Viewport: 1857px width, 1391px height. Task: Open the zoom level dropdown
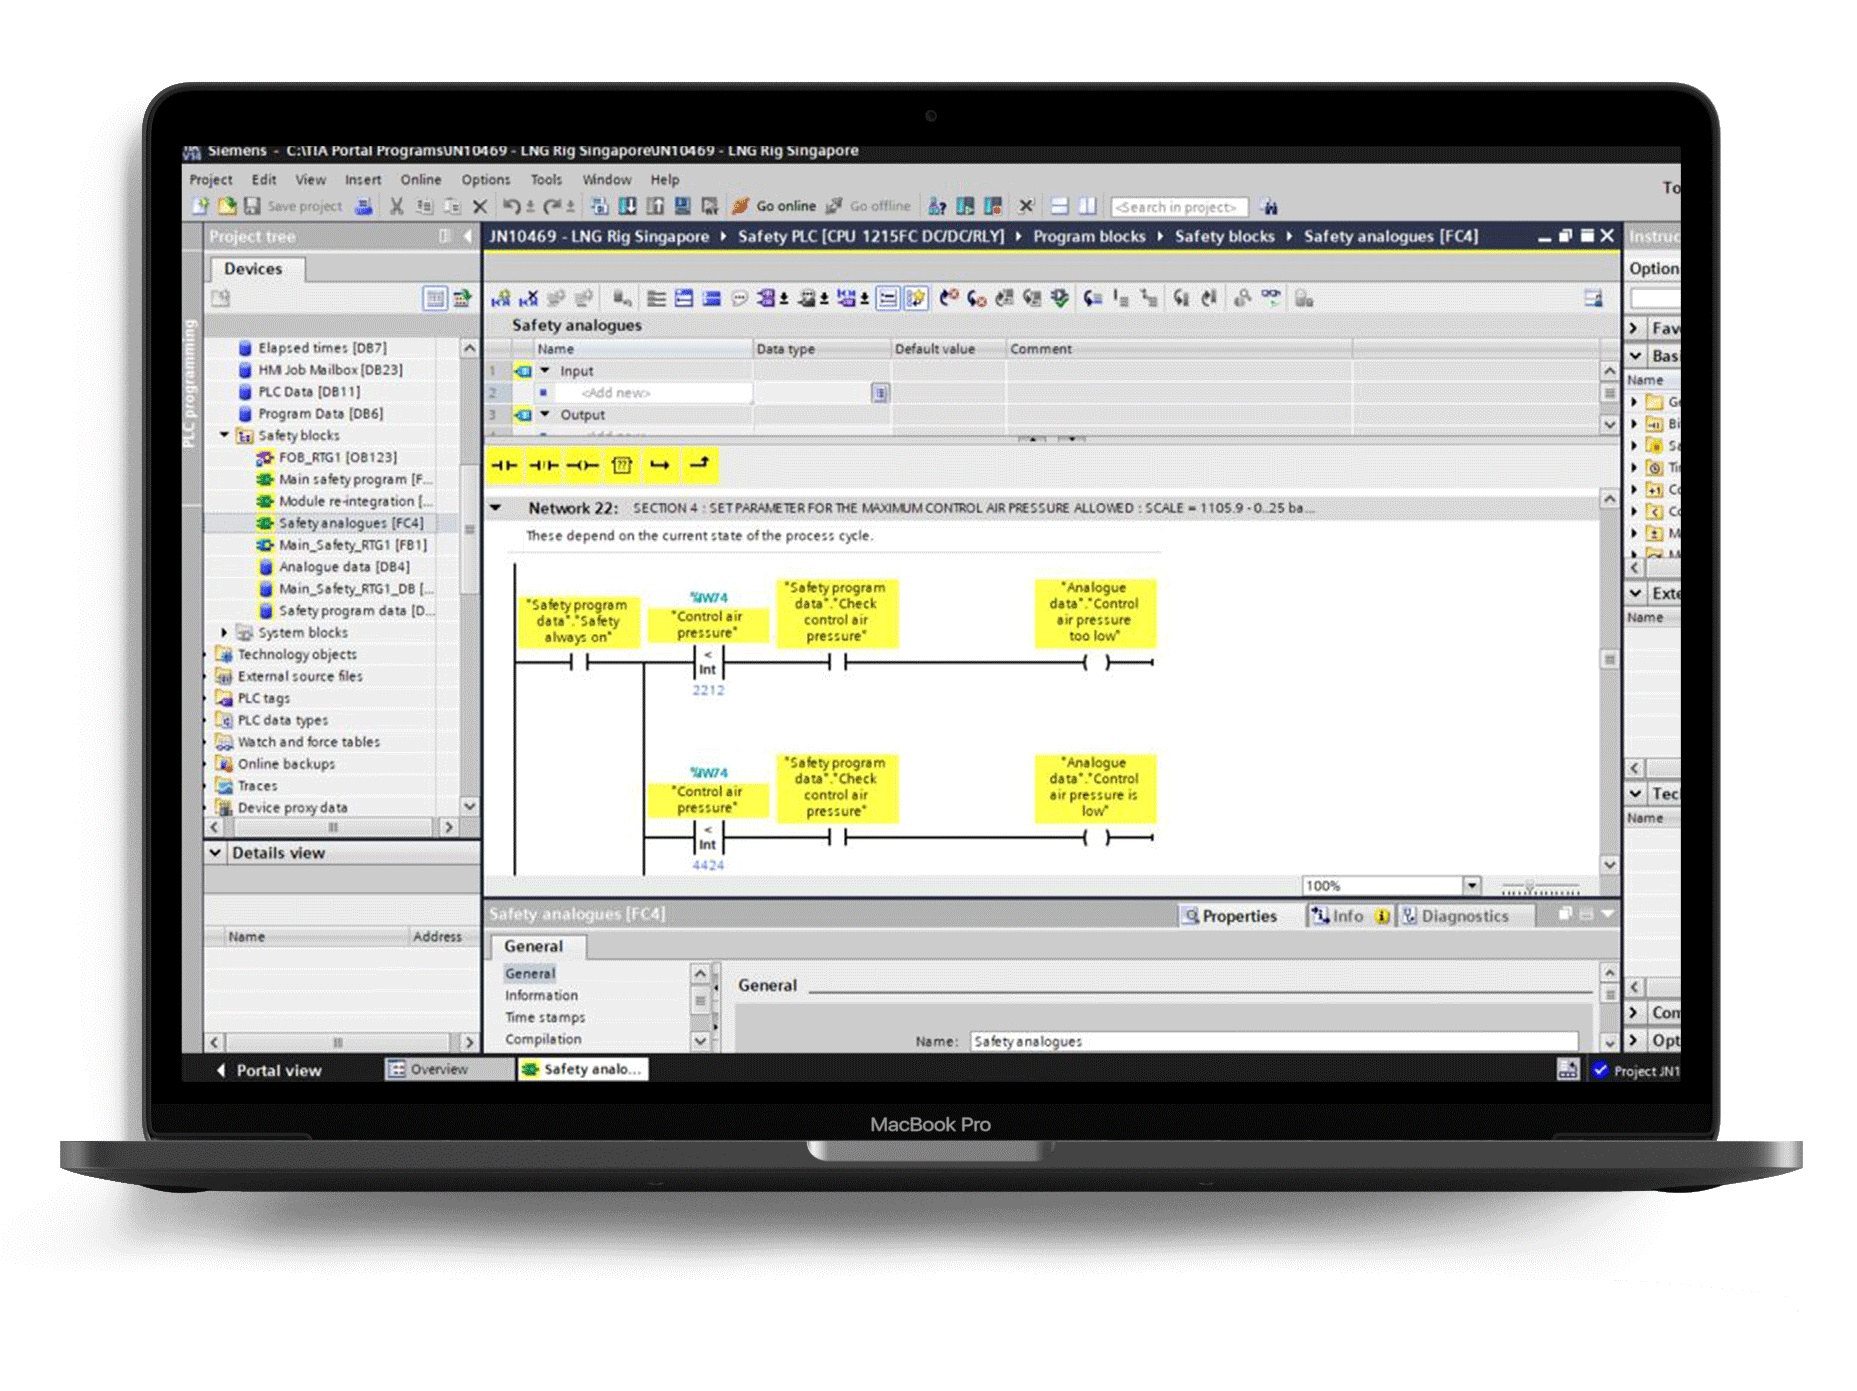click(x=1471, y=886)
